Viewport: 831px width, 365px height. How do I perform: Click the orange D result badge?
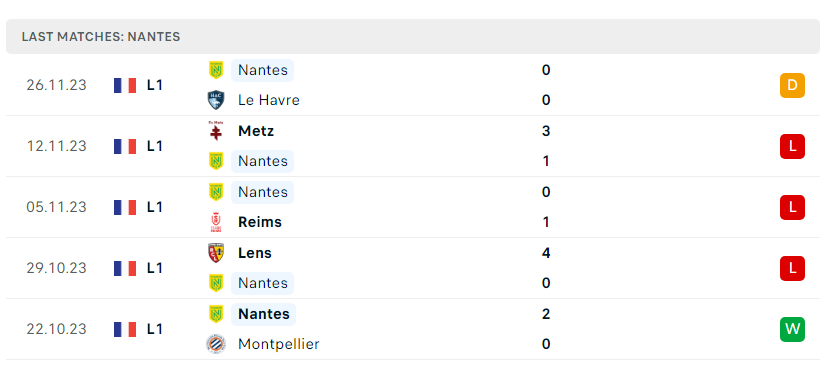(792, 85)
